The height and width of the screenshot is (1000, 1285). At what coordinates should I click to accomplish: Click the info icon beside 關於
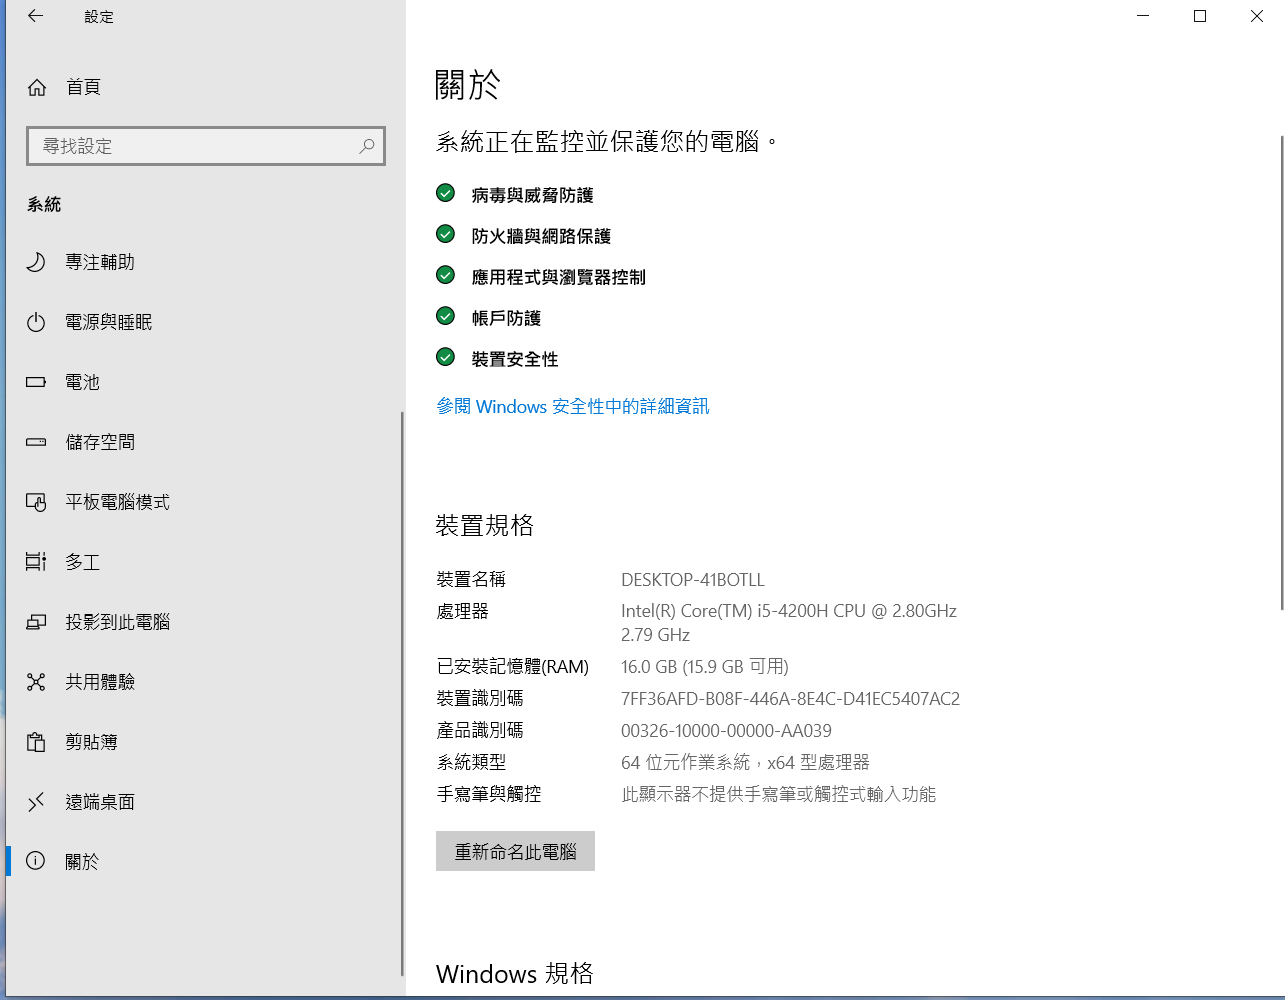click(36, 861)
